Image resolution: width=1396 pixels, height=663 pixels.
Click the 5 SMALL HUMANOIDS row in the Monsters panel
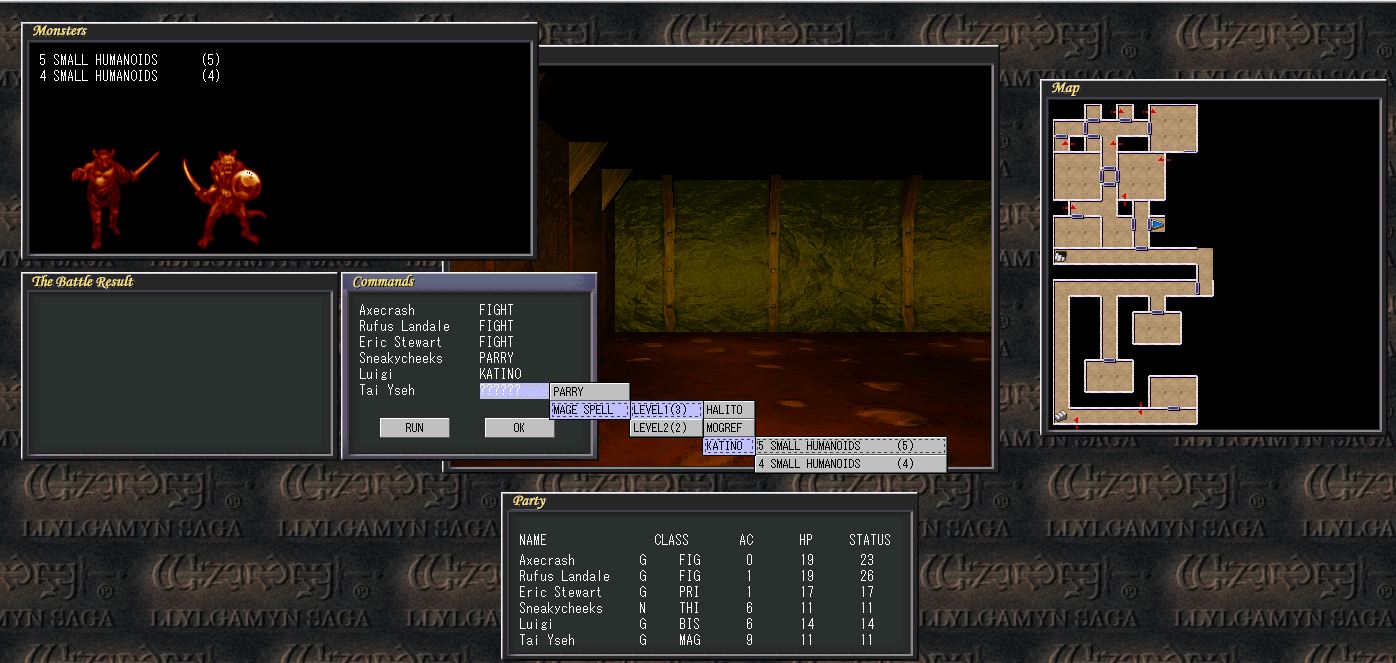[x=130, y=60]
